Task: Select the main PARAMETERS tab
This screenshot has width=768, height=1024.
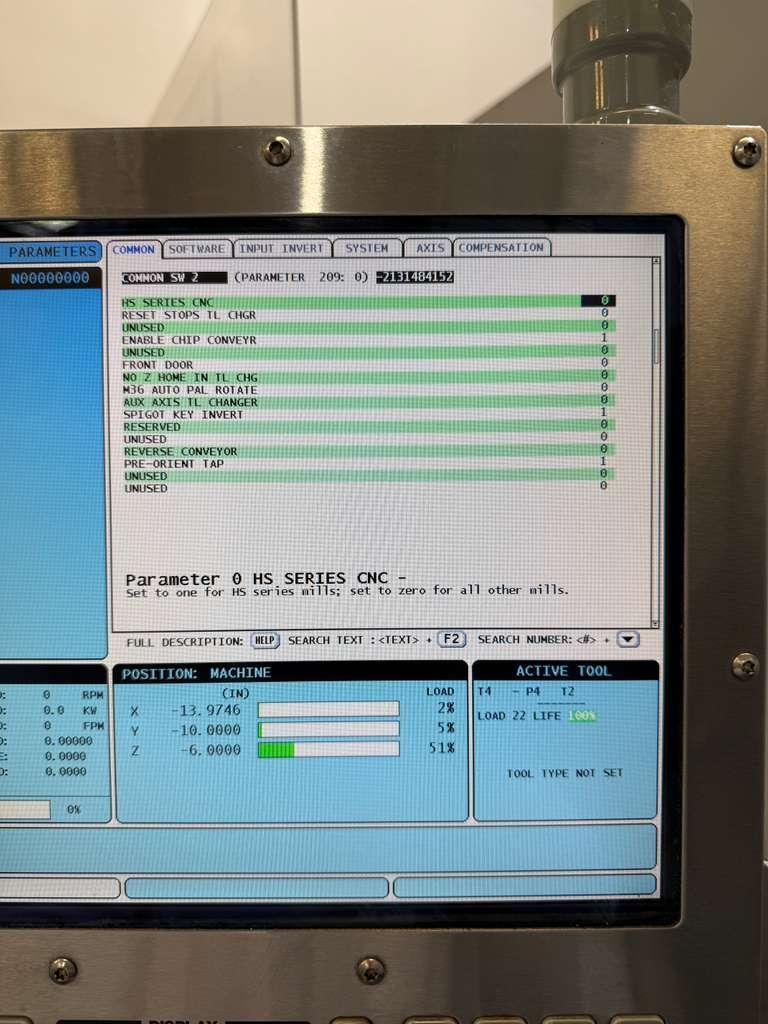Action: click(x=54, y=252)
